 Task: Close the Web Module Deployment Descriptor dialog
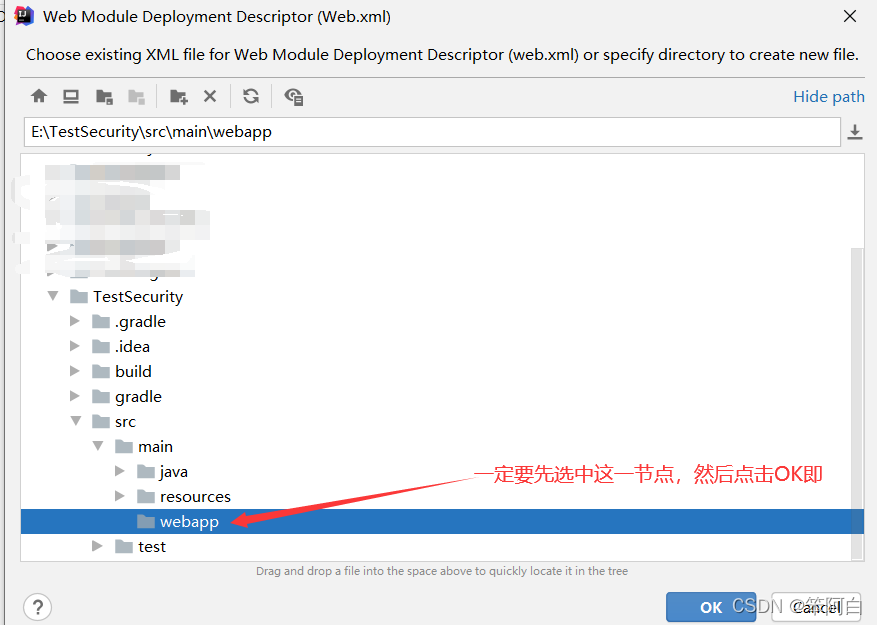[850, 16]
